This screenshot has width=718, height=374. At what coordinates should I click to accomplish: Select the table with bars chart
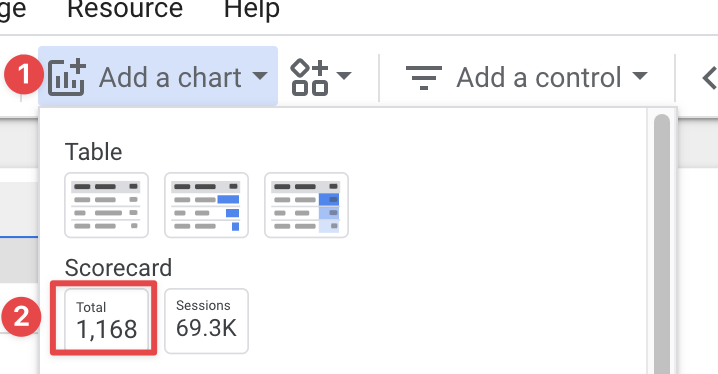pyautogui.click(x=206, y=205)
